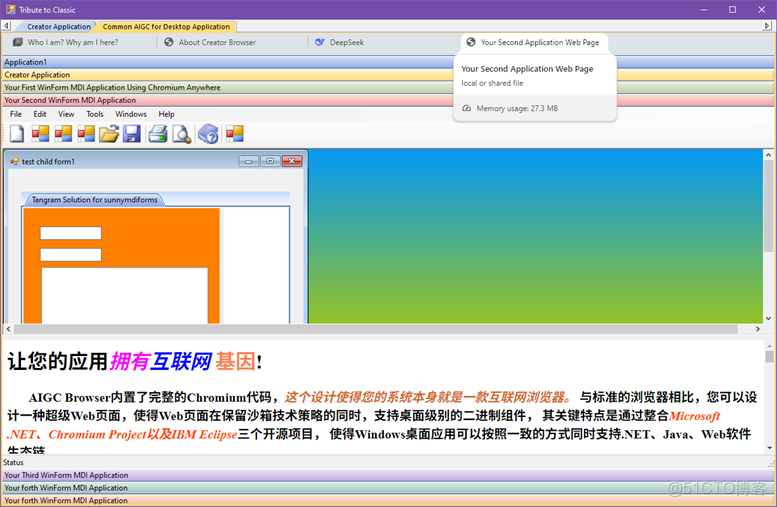Open a file with the folder icon
Image resolution: width=777 pixels, height=507 pixels.
tap(109, 134)
